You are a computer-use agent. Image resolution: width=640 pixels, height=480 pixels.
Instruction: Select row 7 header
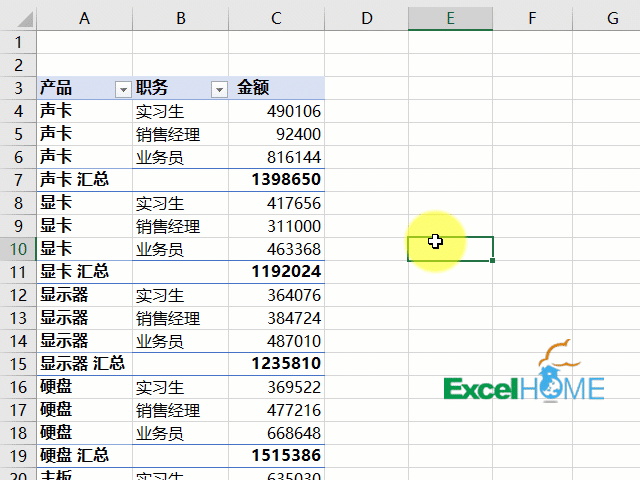pos(18,180)
